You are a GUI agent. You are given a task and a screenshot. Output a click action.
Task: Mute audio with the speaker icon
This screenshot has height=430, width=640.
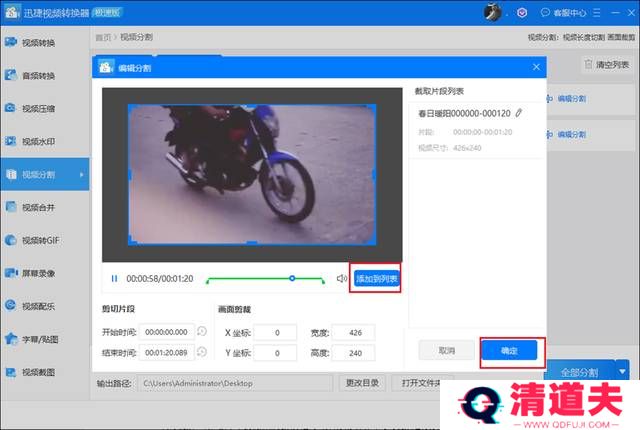coord(342,278)
